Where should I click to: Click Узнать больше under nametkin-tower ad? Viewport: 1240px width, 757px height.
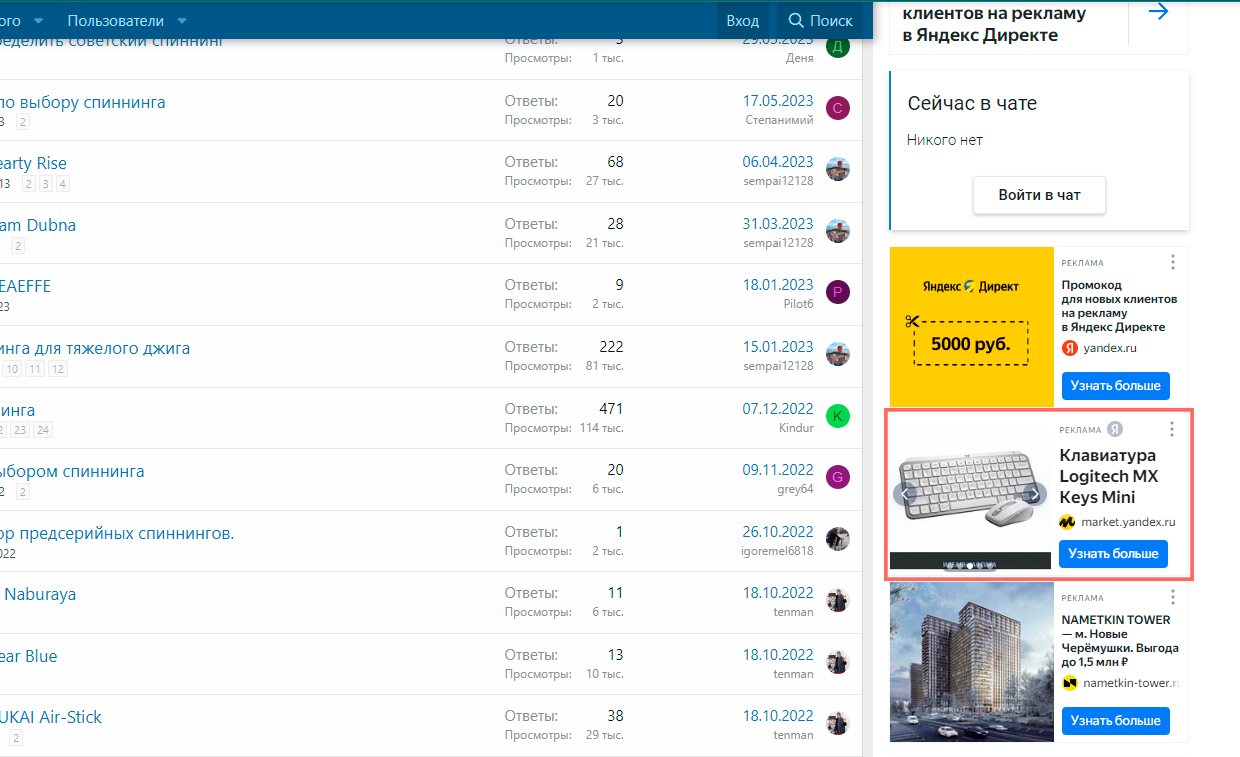coord(1115,720)
